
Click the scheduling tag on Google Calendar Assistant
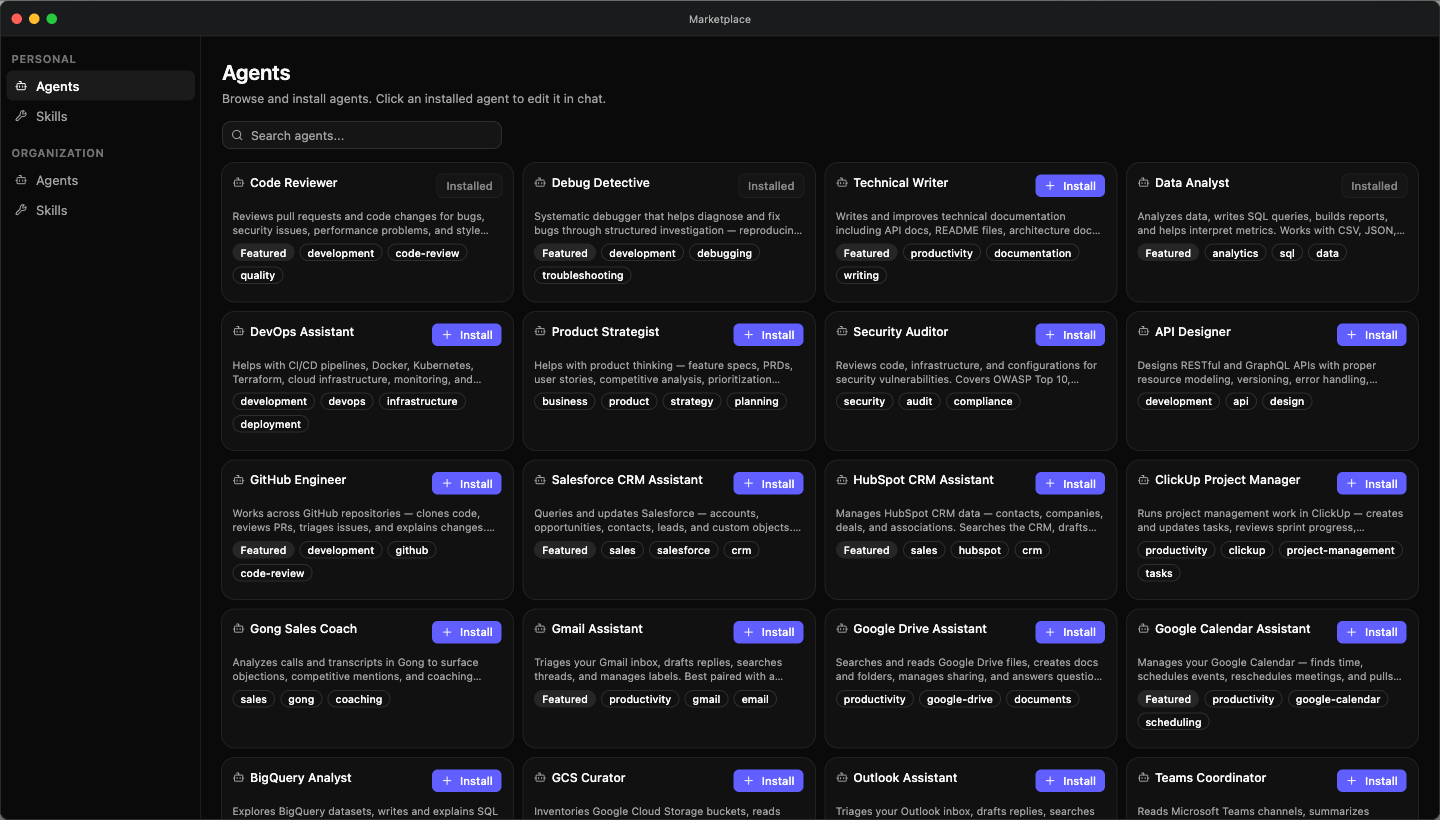point(1173,722)
